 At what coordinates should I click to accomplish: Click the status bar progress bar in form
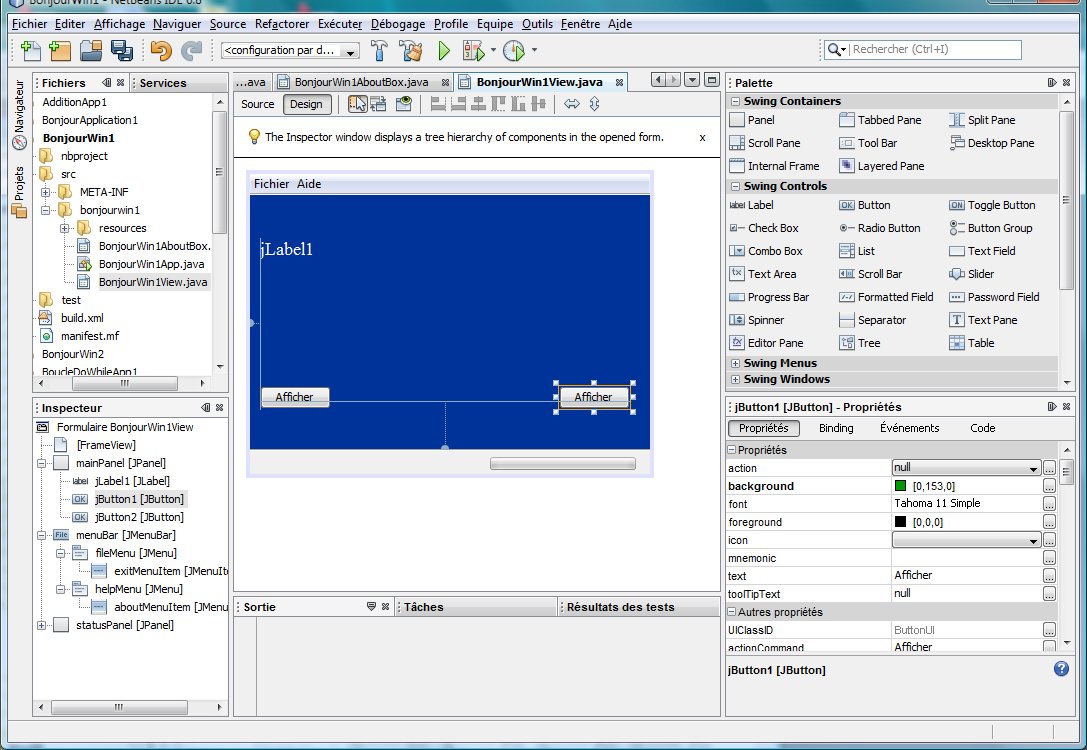point(562,463)
